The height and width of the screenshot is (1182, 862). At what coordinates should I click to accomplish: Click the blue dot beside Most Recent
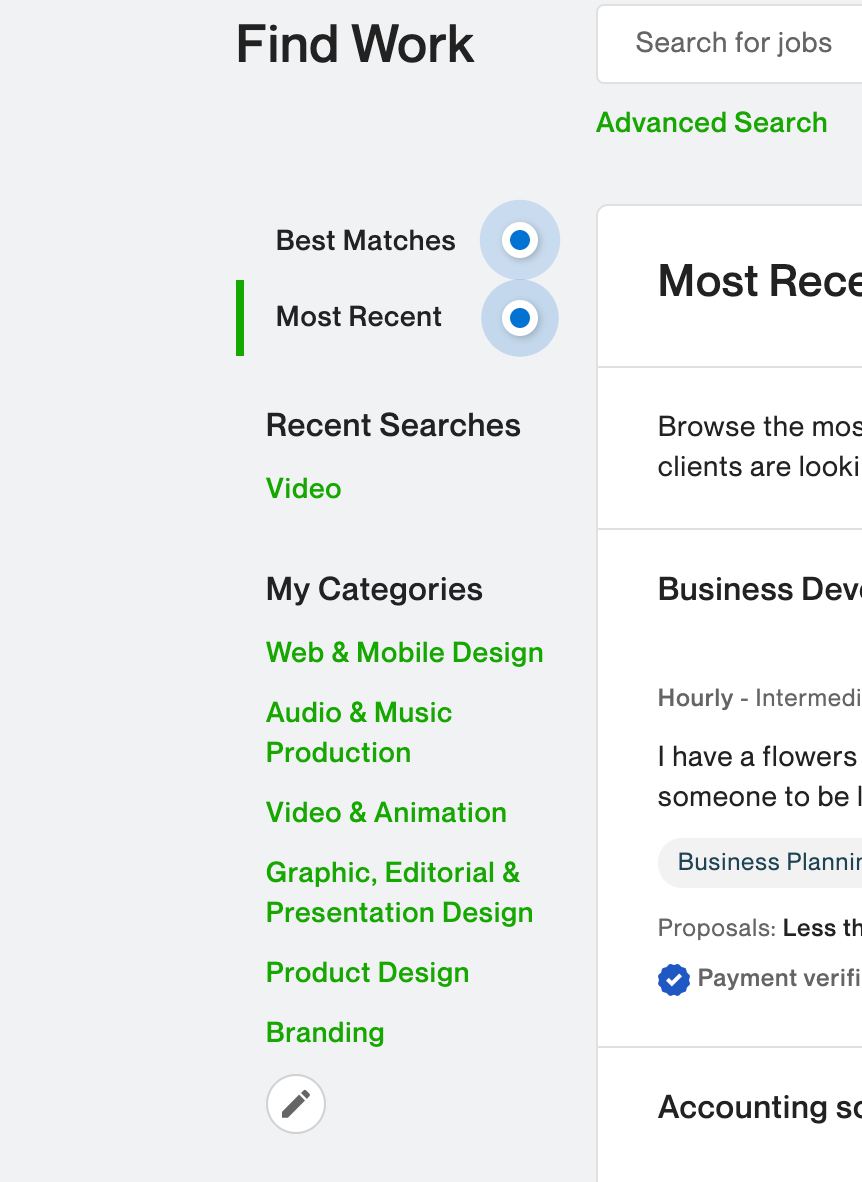(x=520, y=318)
